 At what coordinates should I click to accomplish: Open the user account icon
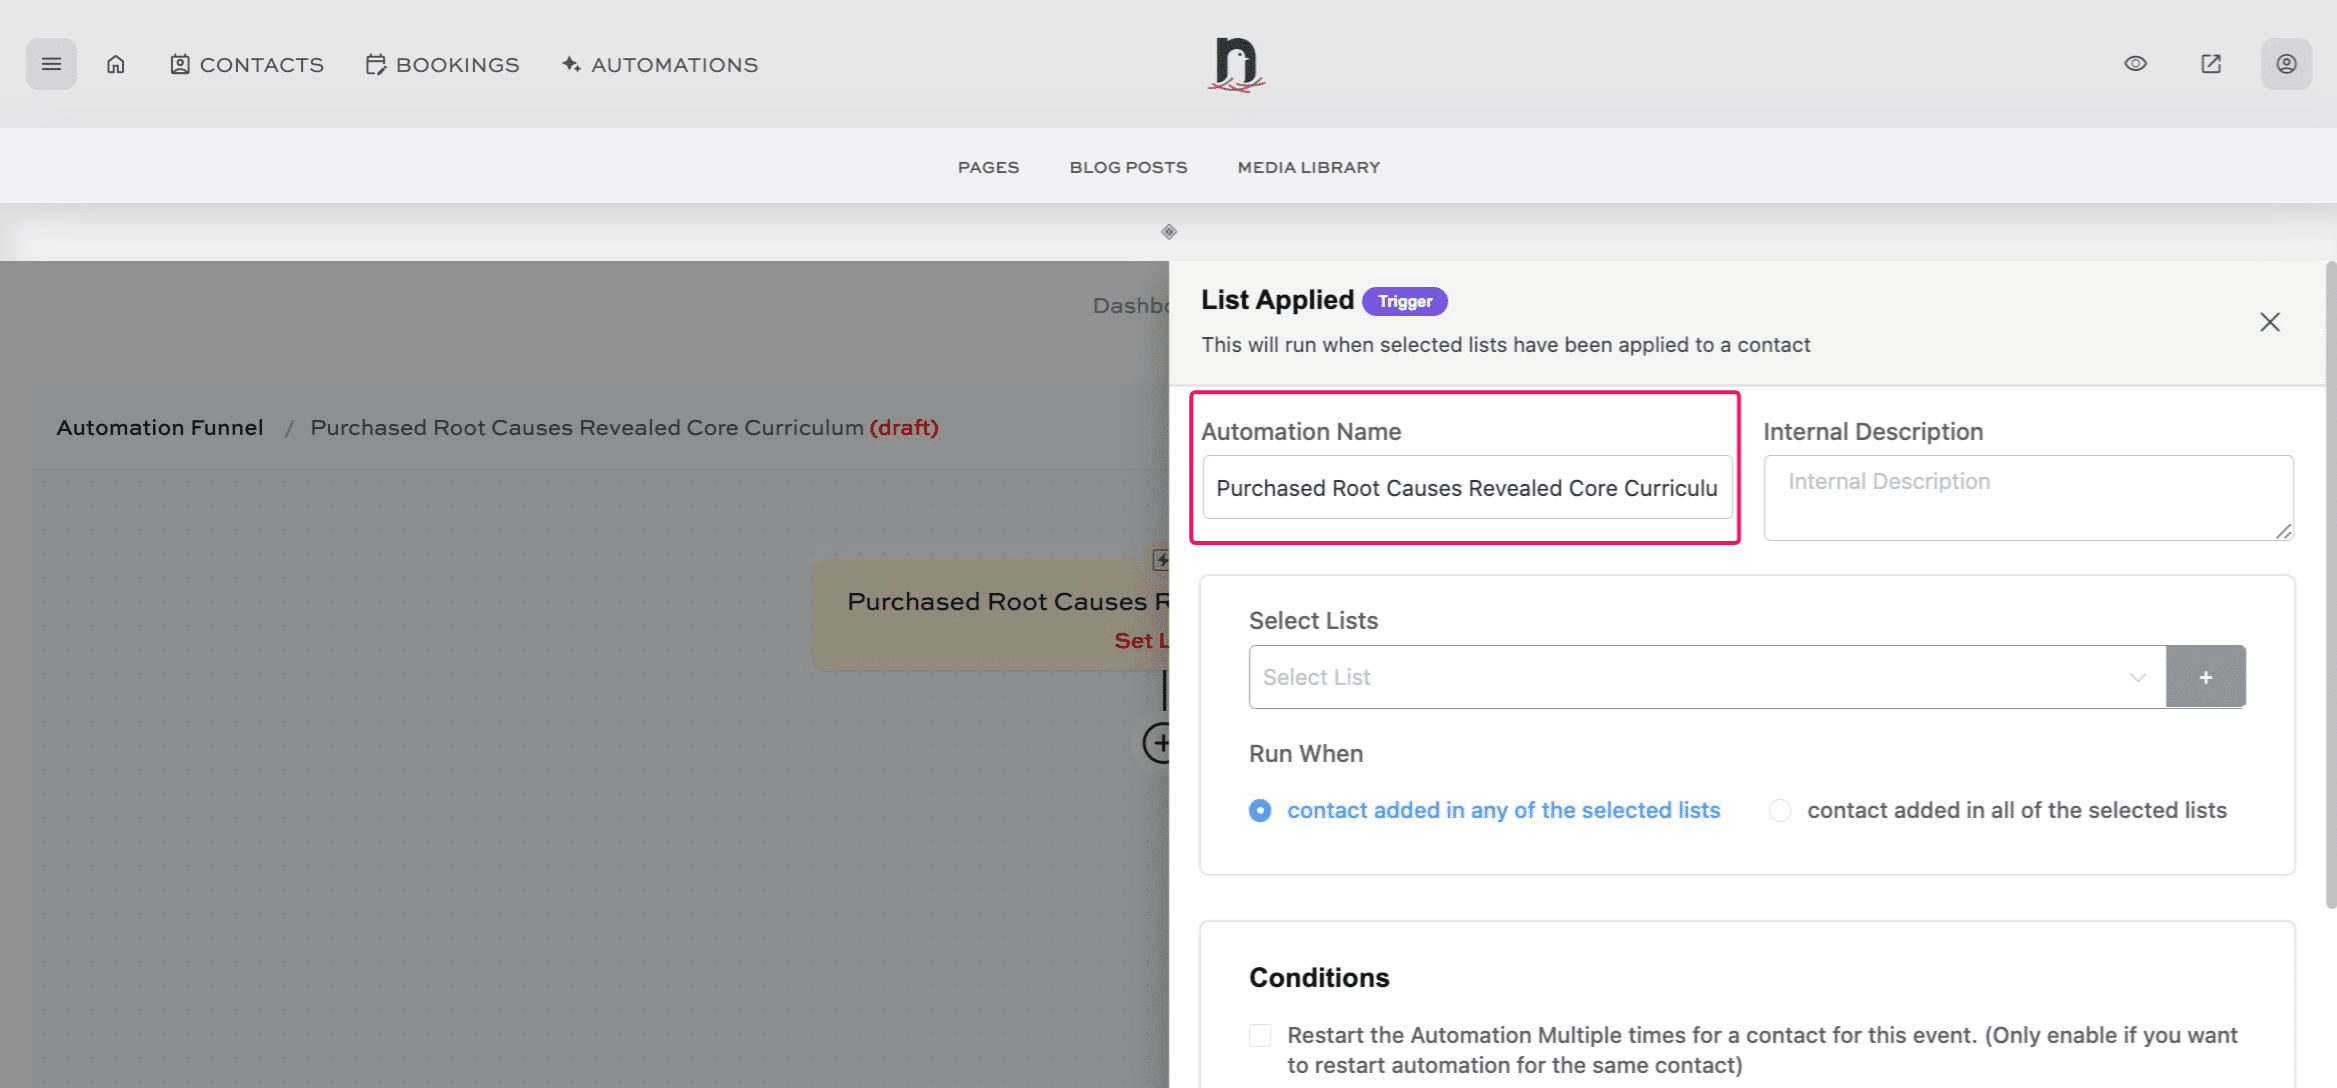(x=2286, y=64)
